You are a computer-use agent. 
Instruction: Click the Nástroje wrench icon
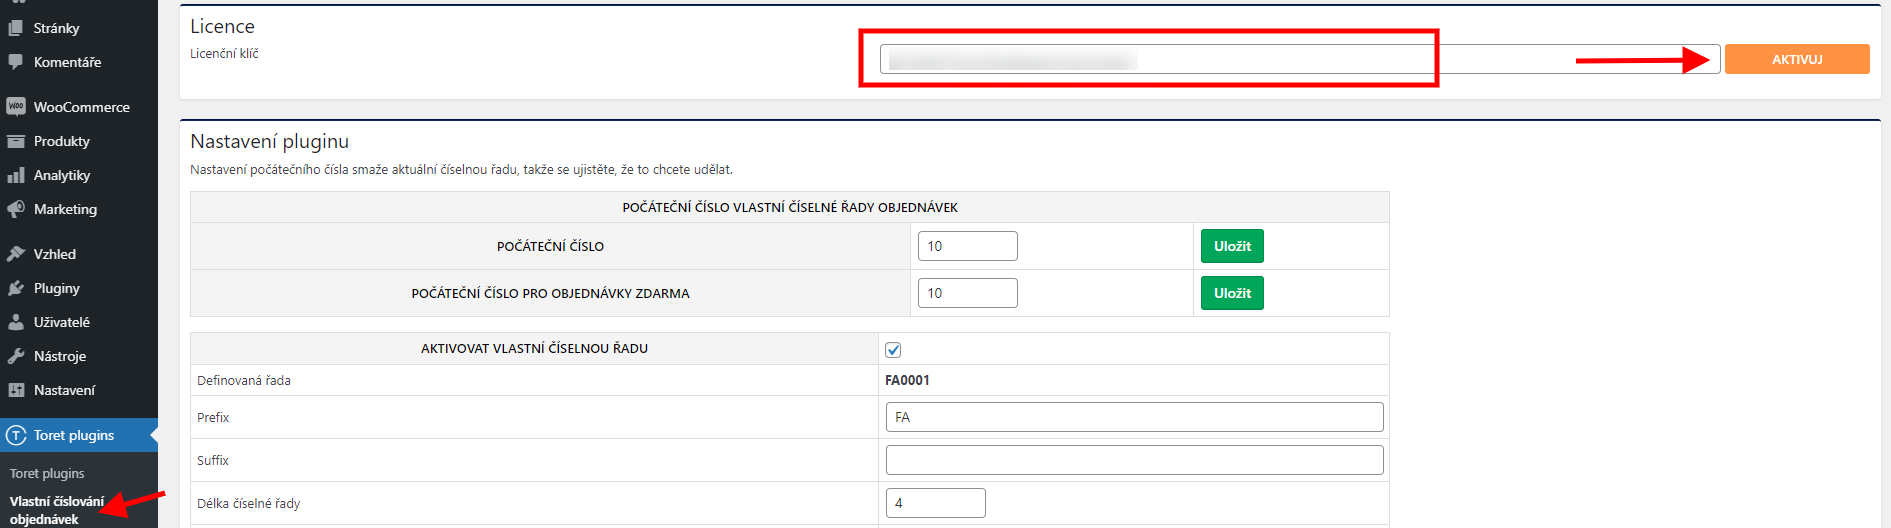click(16, 356)
